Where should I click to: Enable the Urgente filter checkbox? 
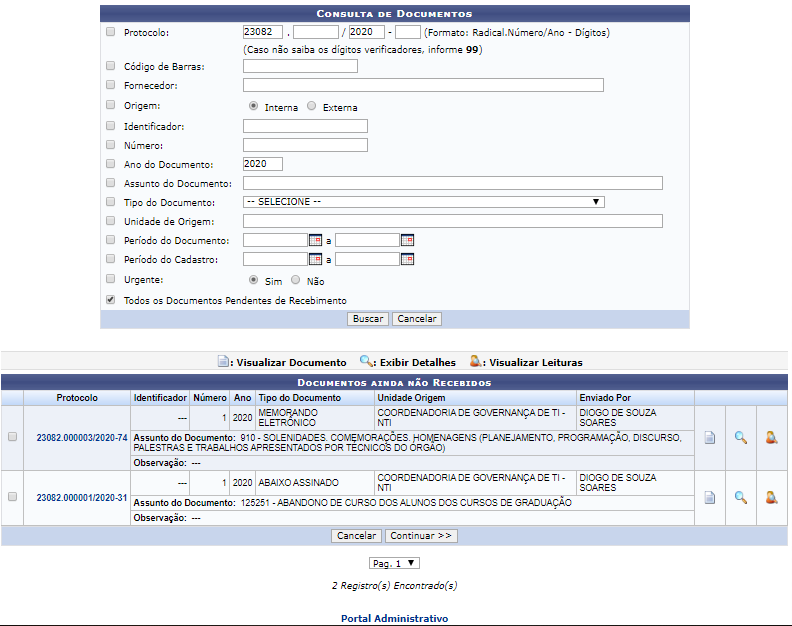[x=111, y=279]
